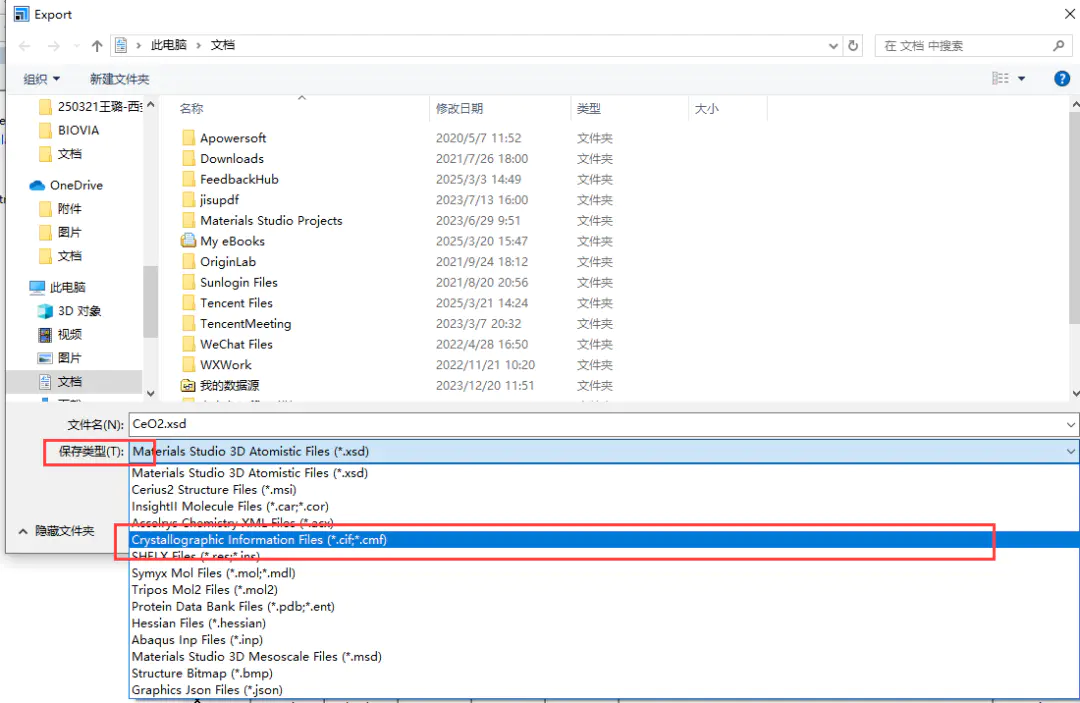This screenshot has width=1080, height=703.
Task: Select the Sunlogin Files folder icon
Action: coord(188,282)
